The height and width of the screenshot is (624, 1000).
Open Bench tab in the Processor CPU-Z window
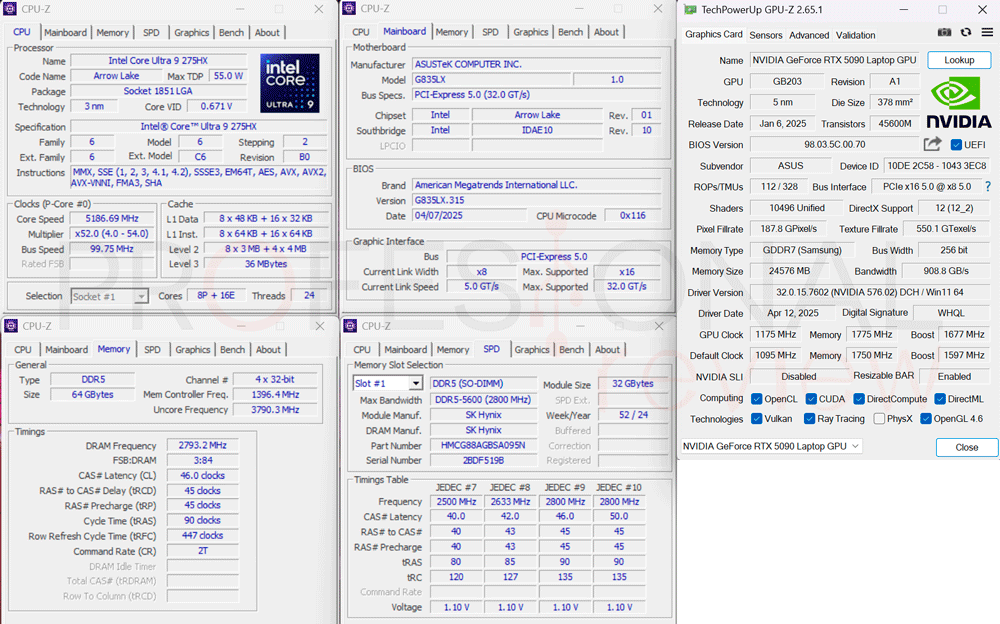point(231,33)
